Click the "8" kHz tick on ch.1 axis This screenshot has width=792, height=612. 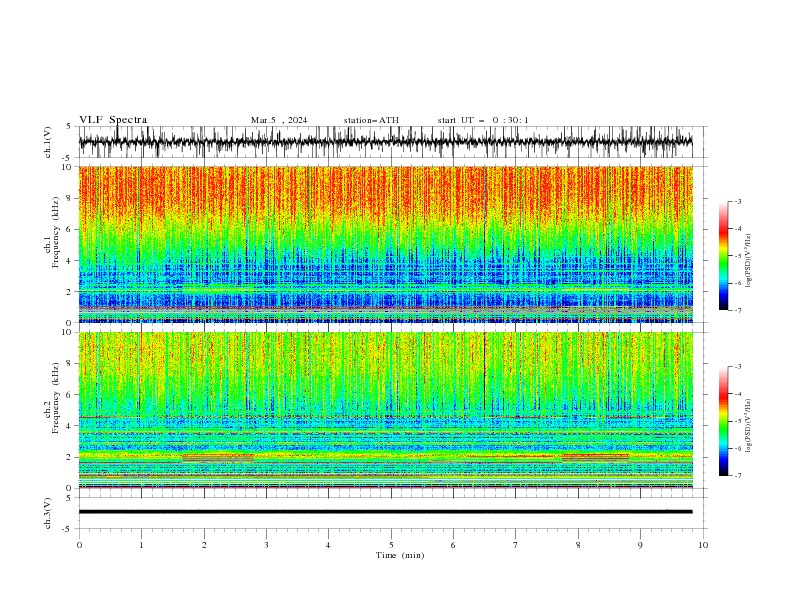[x=70, y=198]
